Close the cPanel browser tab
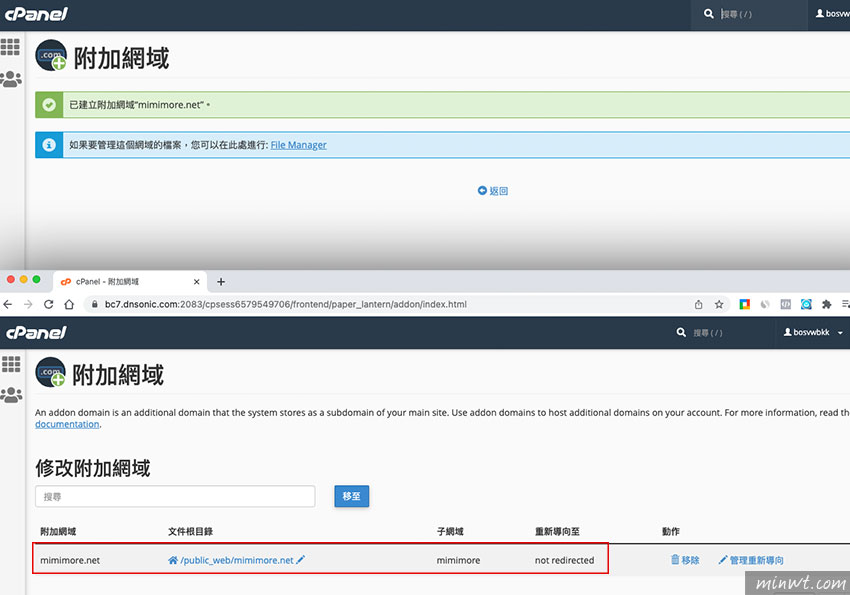850x595 pixels. [196, 282]
